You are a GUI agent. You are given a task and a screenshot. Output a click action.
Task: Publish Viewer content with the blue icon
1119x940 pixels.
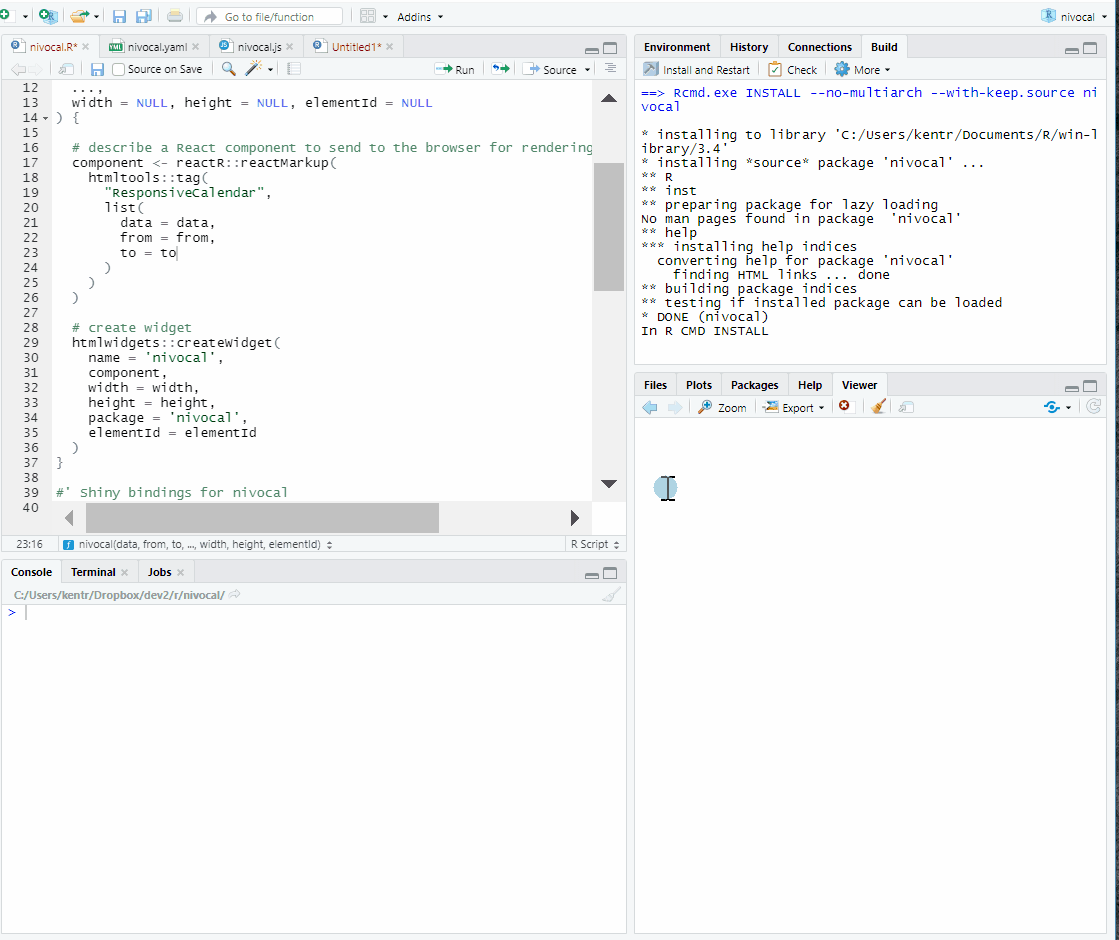pos(1051,407)
